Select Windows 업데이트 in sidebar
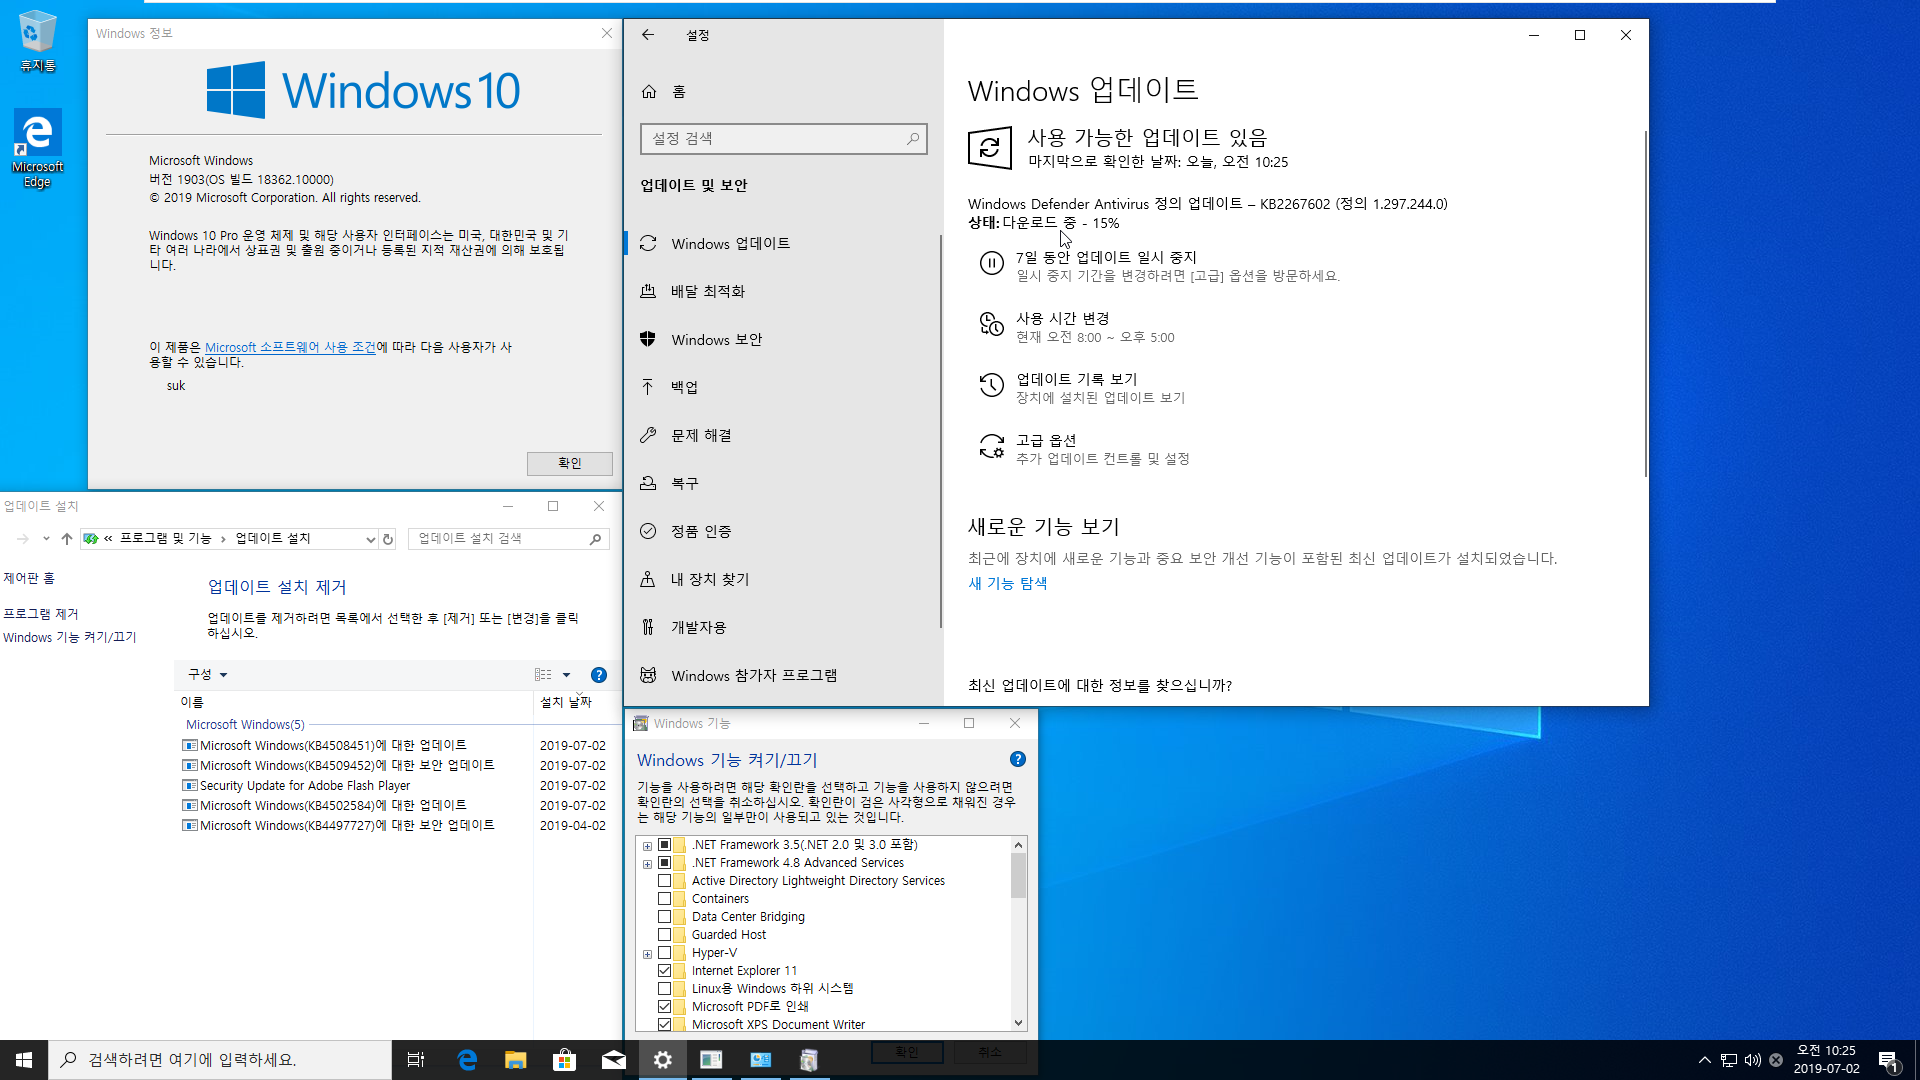 pyautogui.click(x=782, y=244)
